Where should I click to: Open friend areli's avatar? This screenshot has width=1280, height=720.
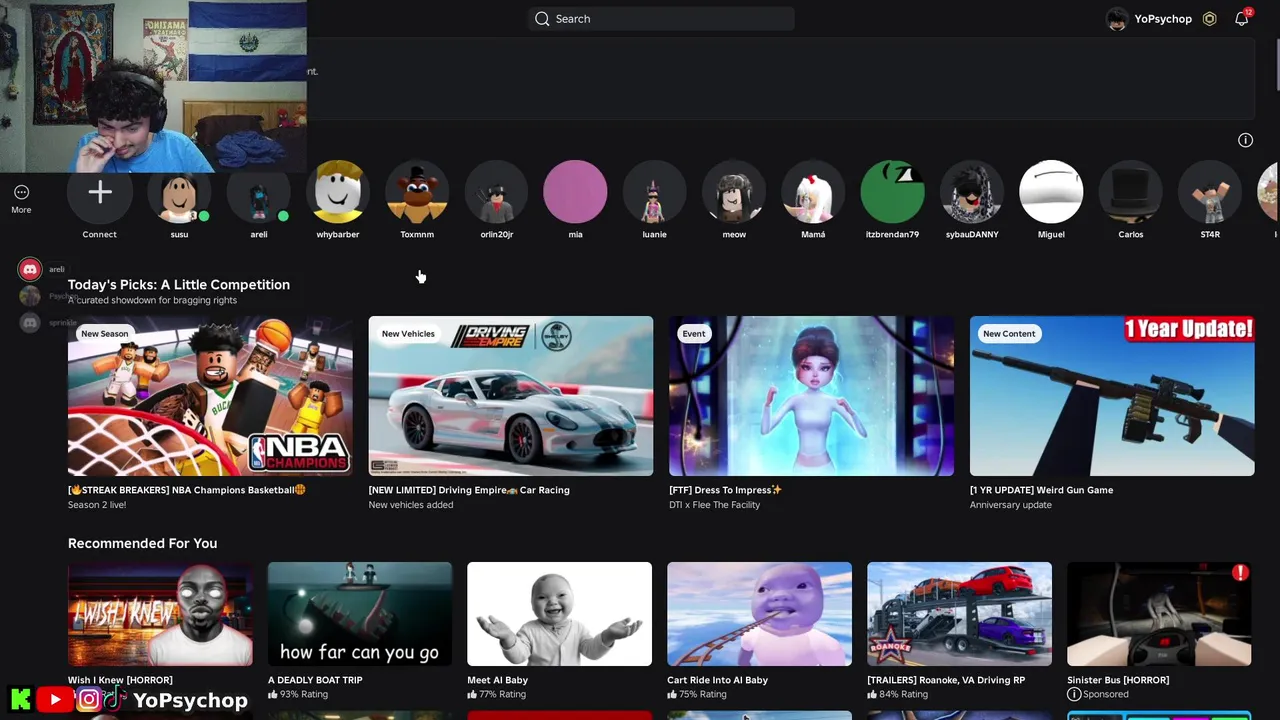[259, 192]
